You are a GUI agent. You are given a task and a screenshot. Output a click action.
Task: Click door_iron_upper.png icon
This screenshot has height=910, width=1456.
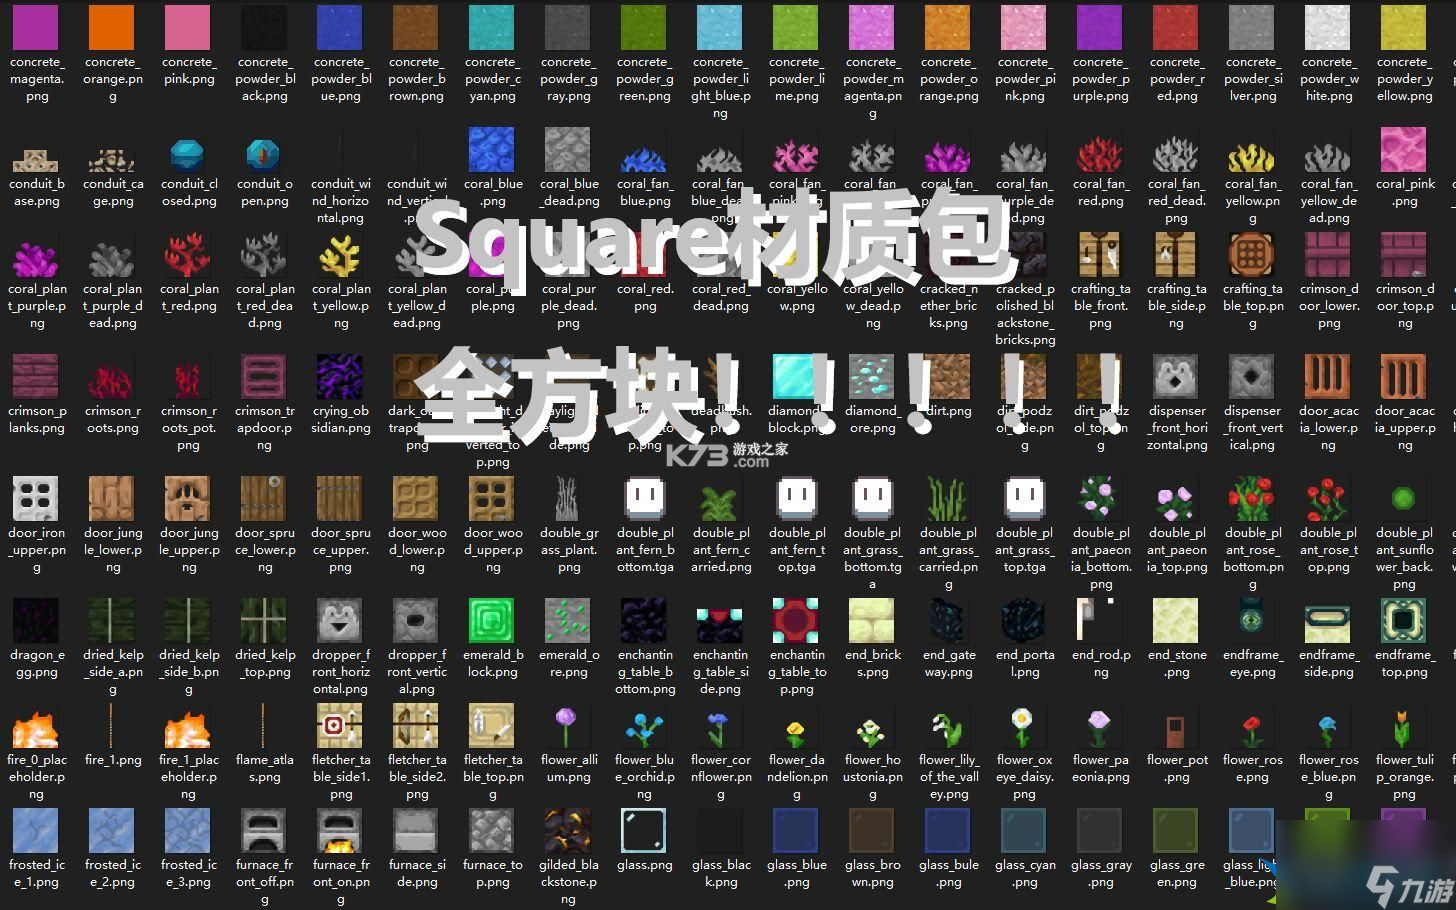point(36,498)
